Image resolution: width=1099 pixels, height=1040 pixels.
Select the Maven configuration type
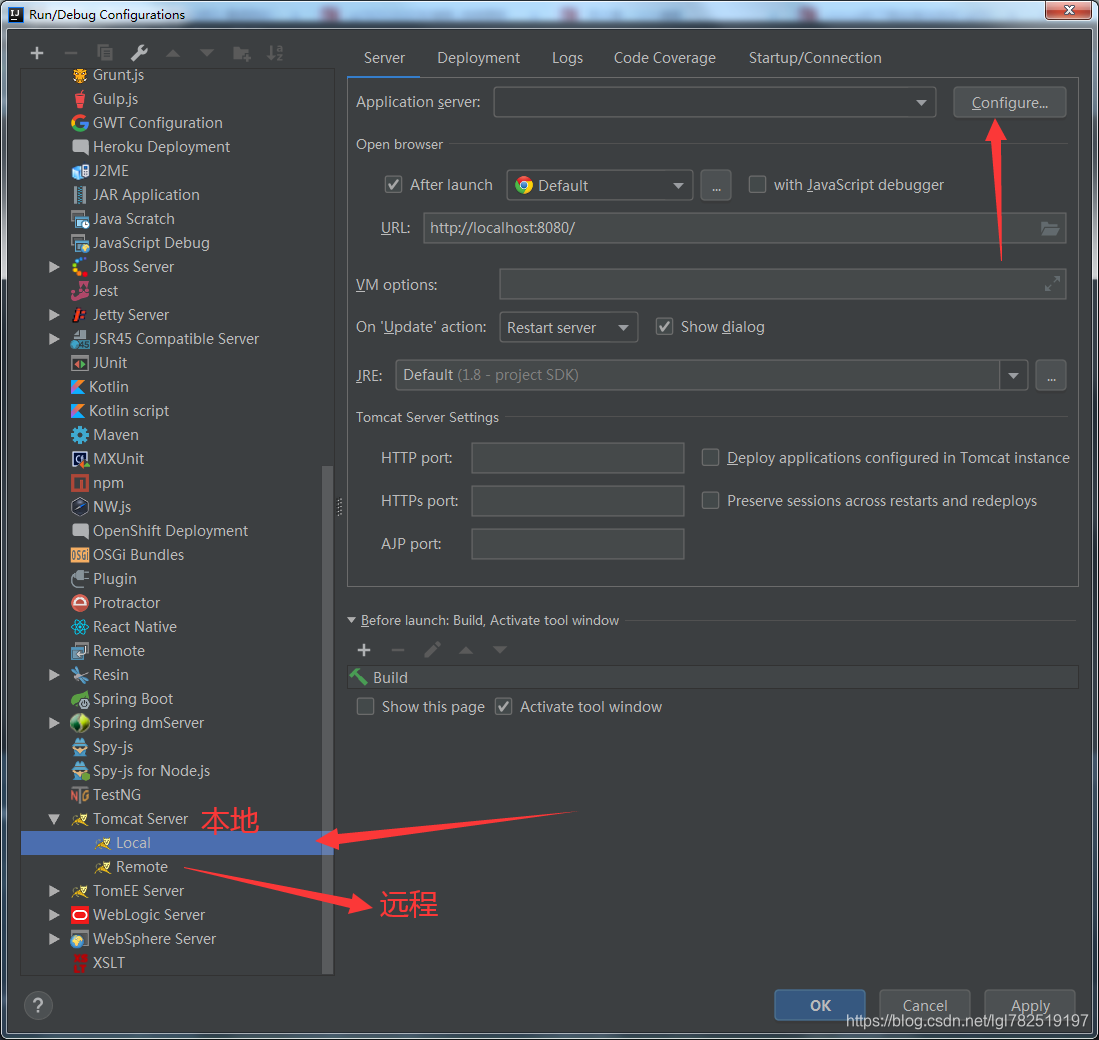[x=116, y=435]
